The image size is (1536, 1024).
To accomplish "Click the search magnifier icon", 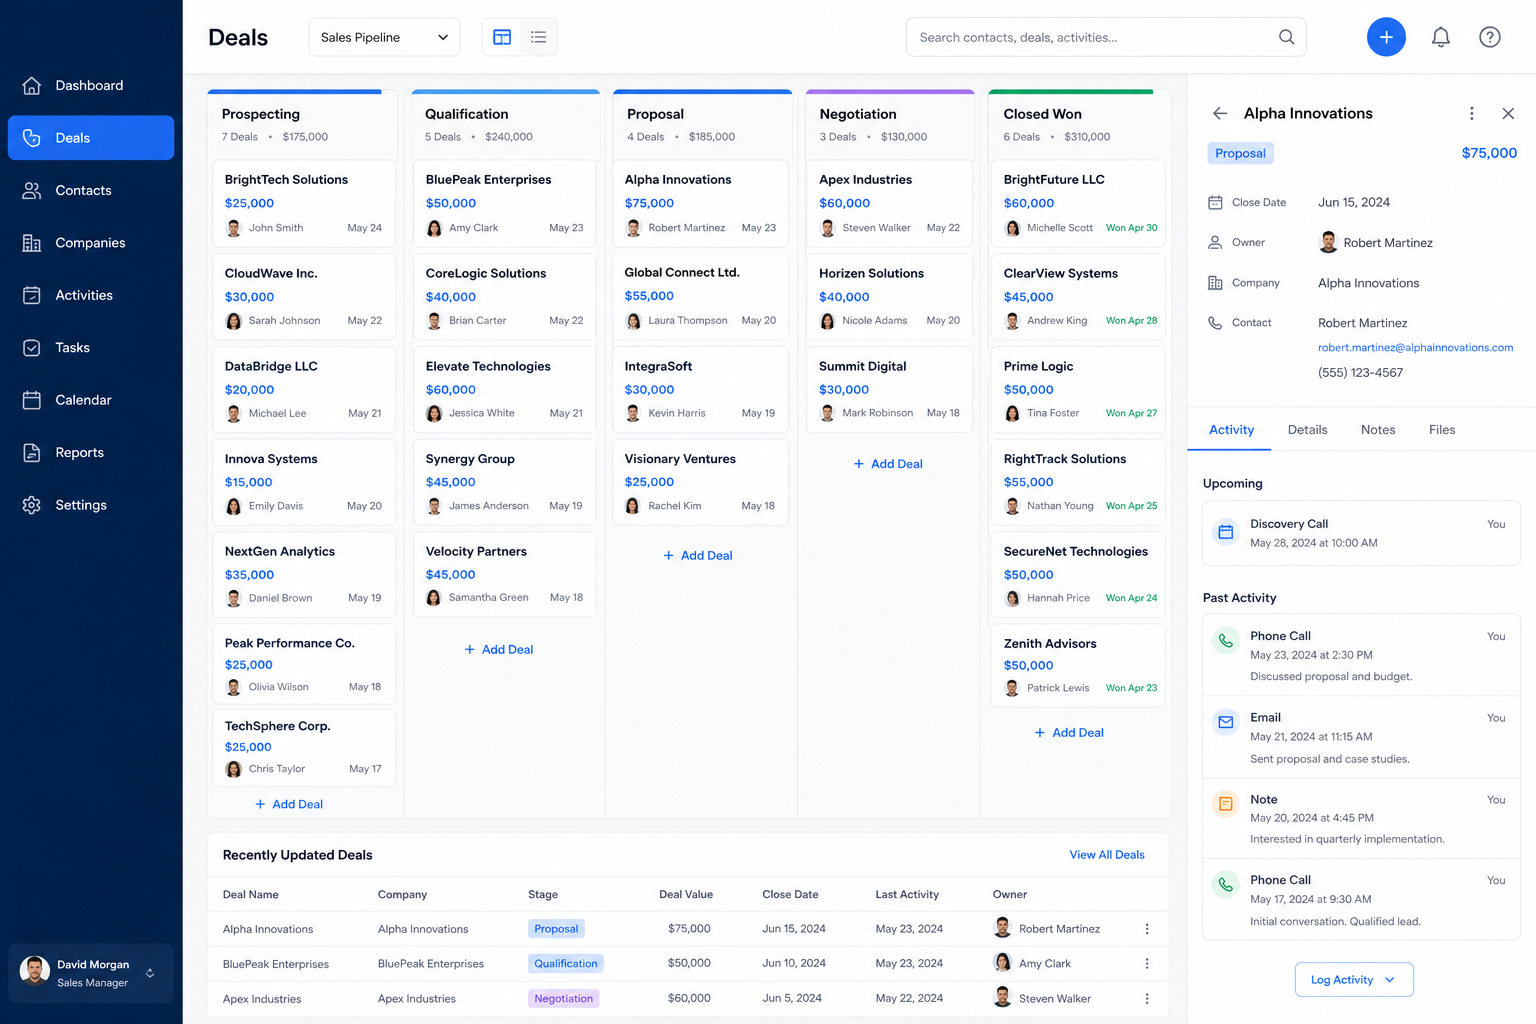I will (x=1287, y=37).
